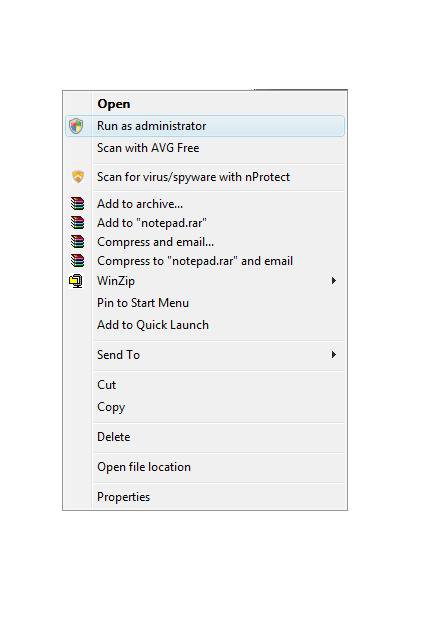Screen dimensions: 432x618
Task: Select Pin to Start Menu
Action: [205, 303]
